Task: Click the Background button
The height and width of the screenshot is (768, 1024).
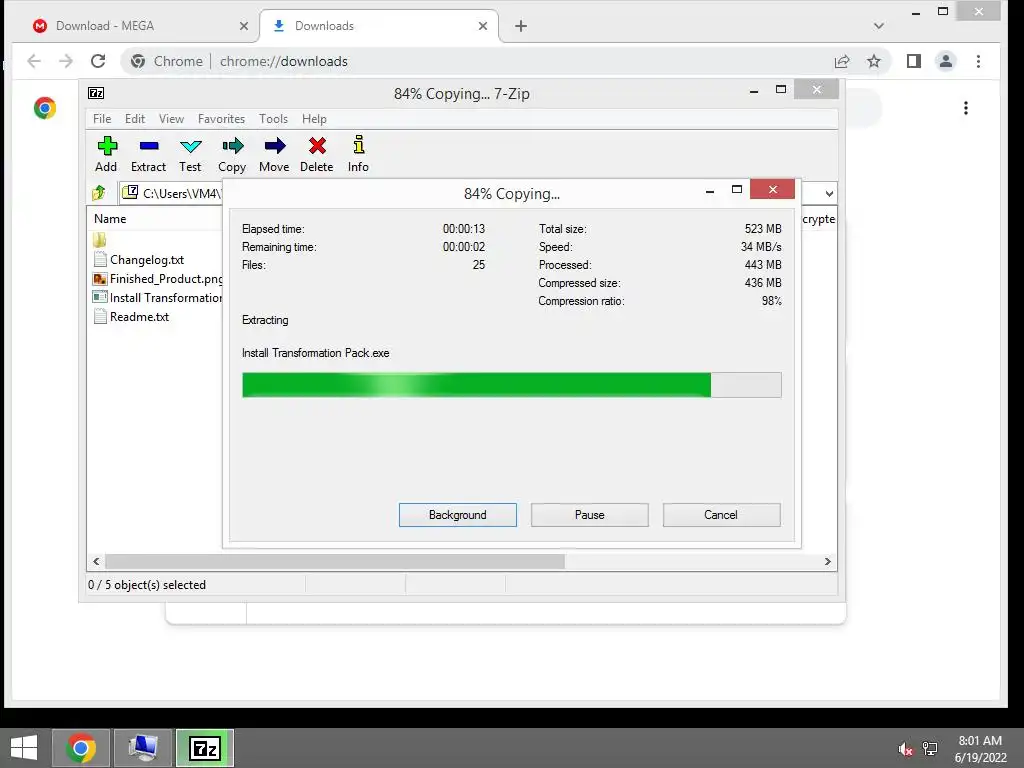Action: (458, 515)
